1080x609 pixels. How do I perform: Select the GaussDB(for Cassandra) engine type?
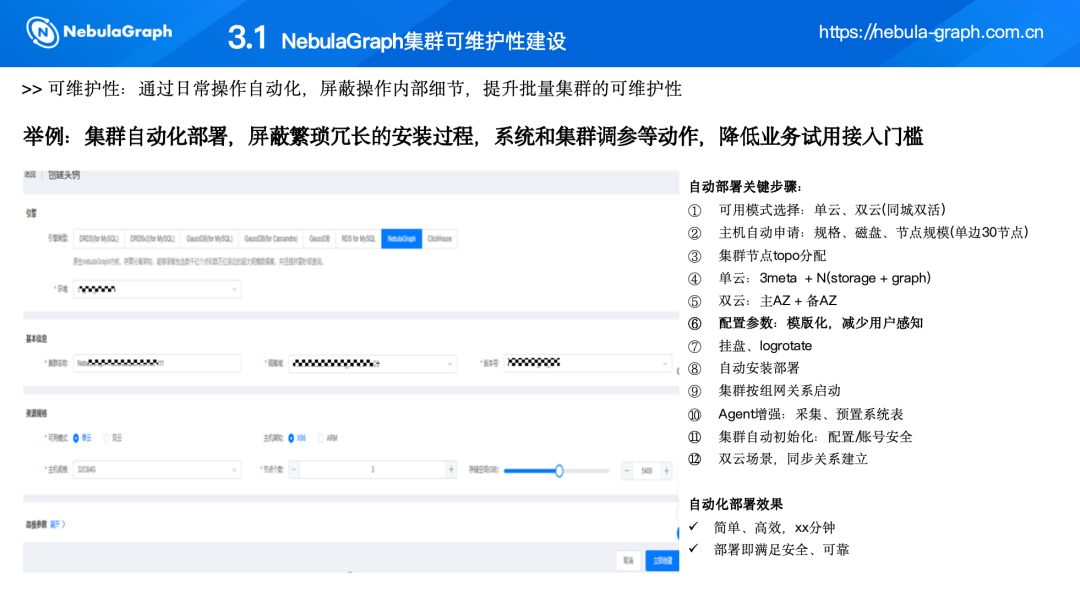click(271, 239)
